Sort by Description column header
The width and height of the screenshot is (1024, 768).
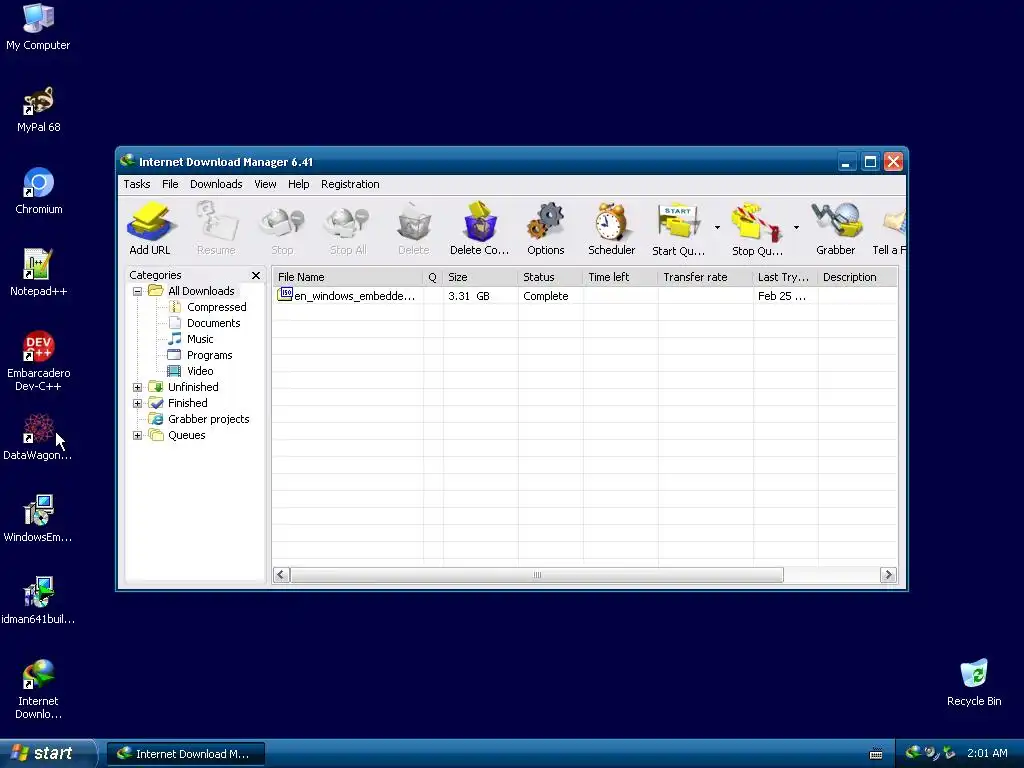[x=857, y=277]
